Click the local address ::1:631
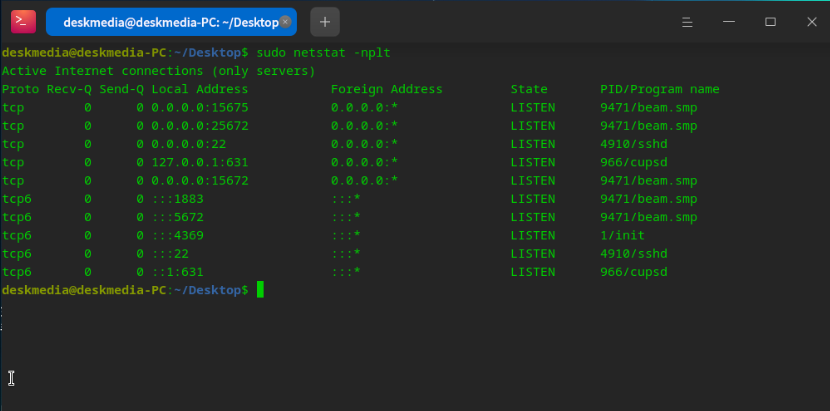 point(177,272)
